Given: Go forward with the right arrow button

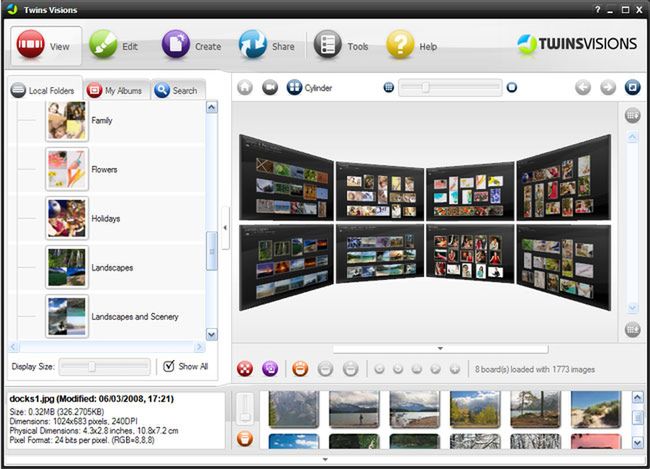Looking at the screenshot, I should (x=608, y=87).
